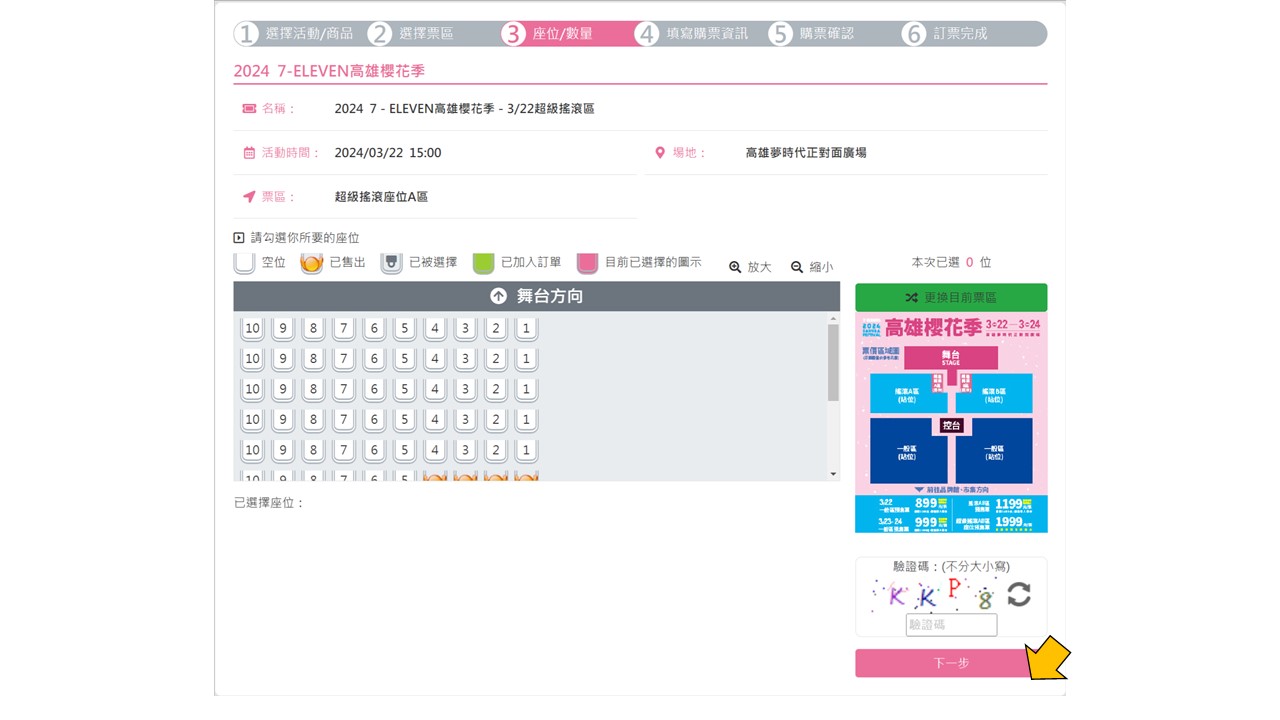Image resolution: width=1280 pixels, height=720 pixels.
Task: Jump to step 5 購票確認
Action: coord(811,34)
